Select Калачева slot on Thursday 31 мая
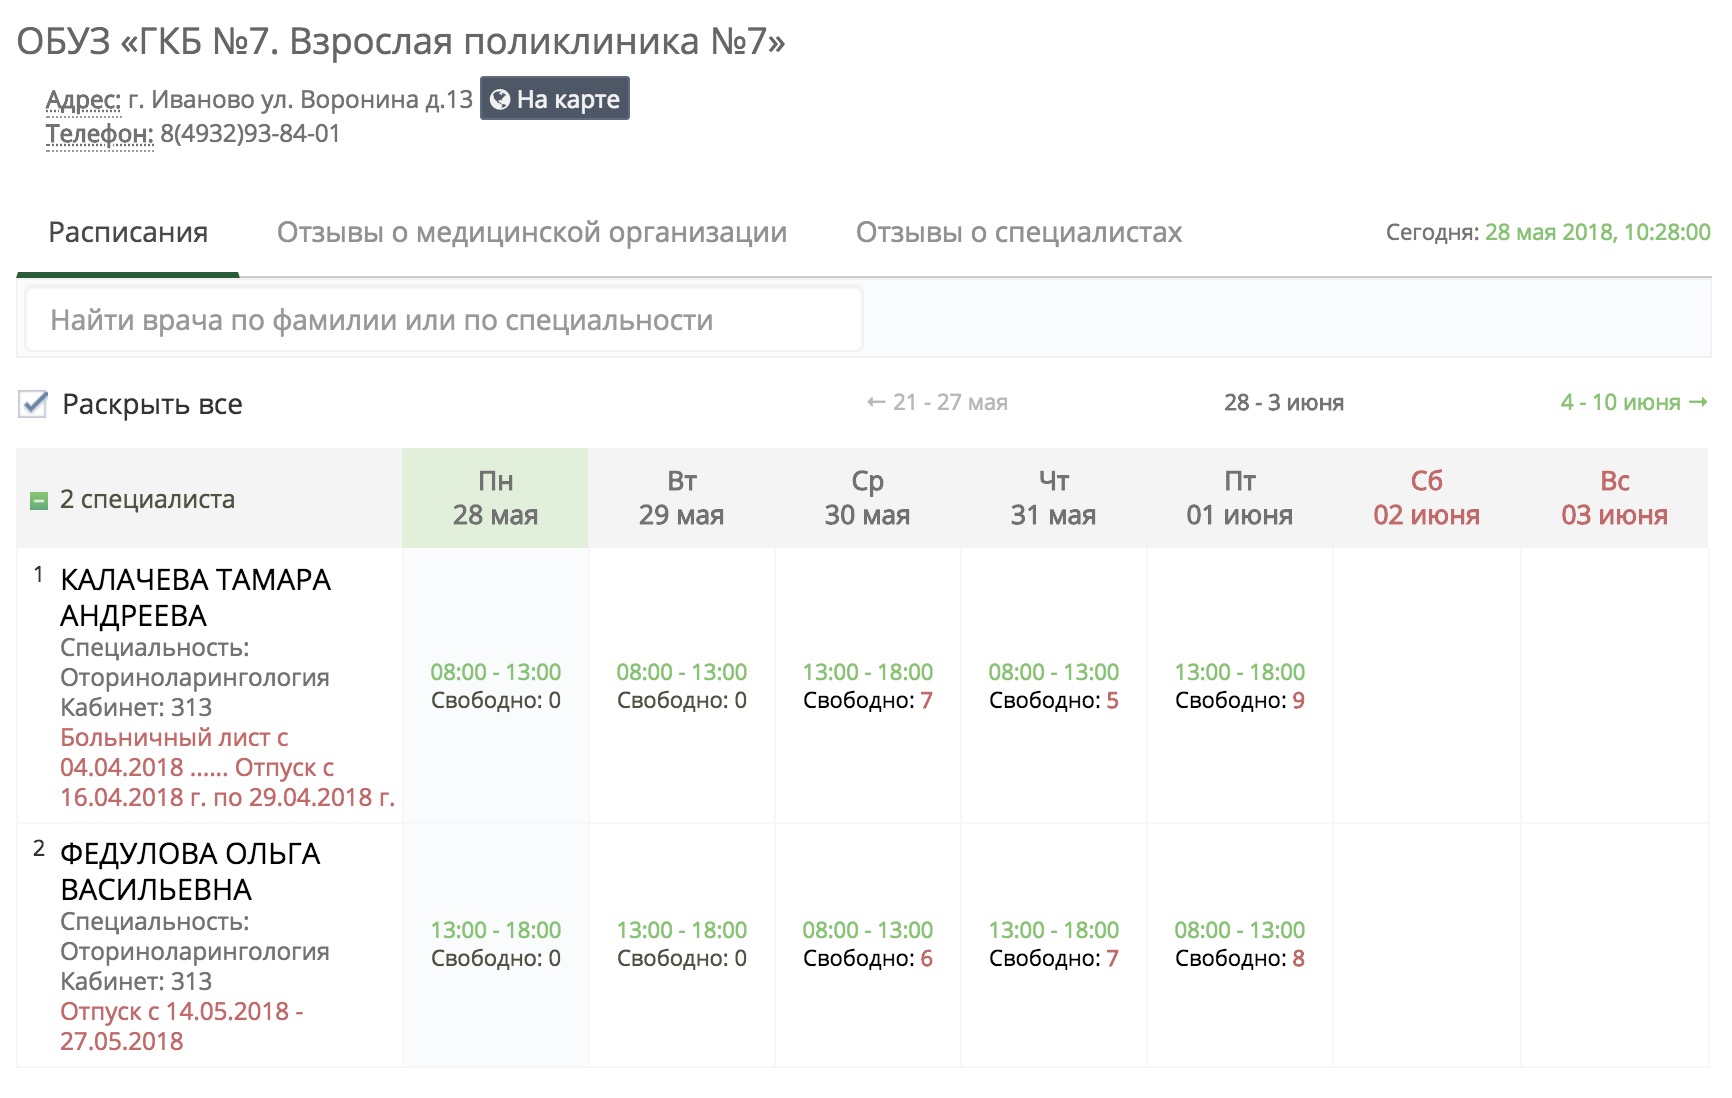 coord(1054,686)
